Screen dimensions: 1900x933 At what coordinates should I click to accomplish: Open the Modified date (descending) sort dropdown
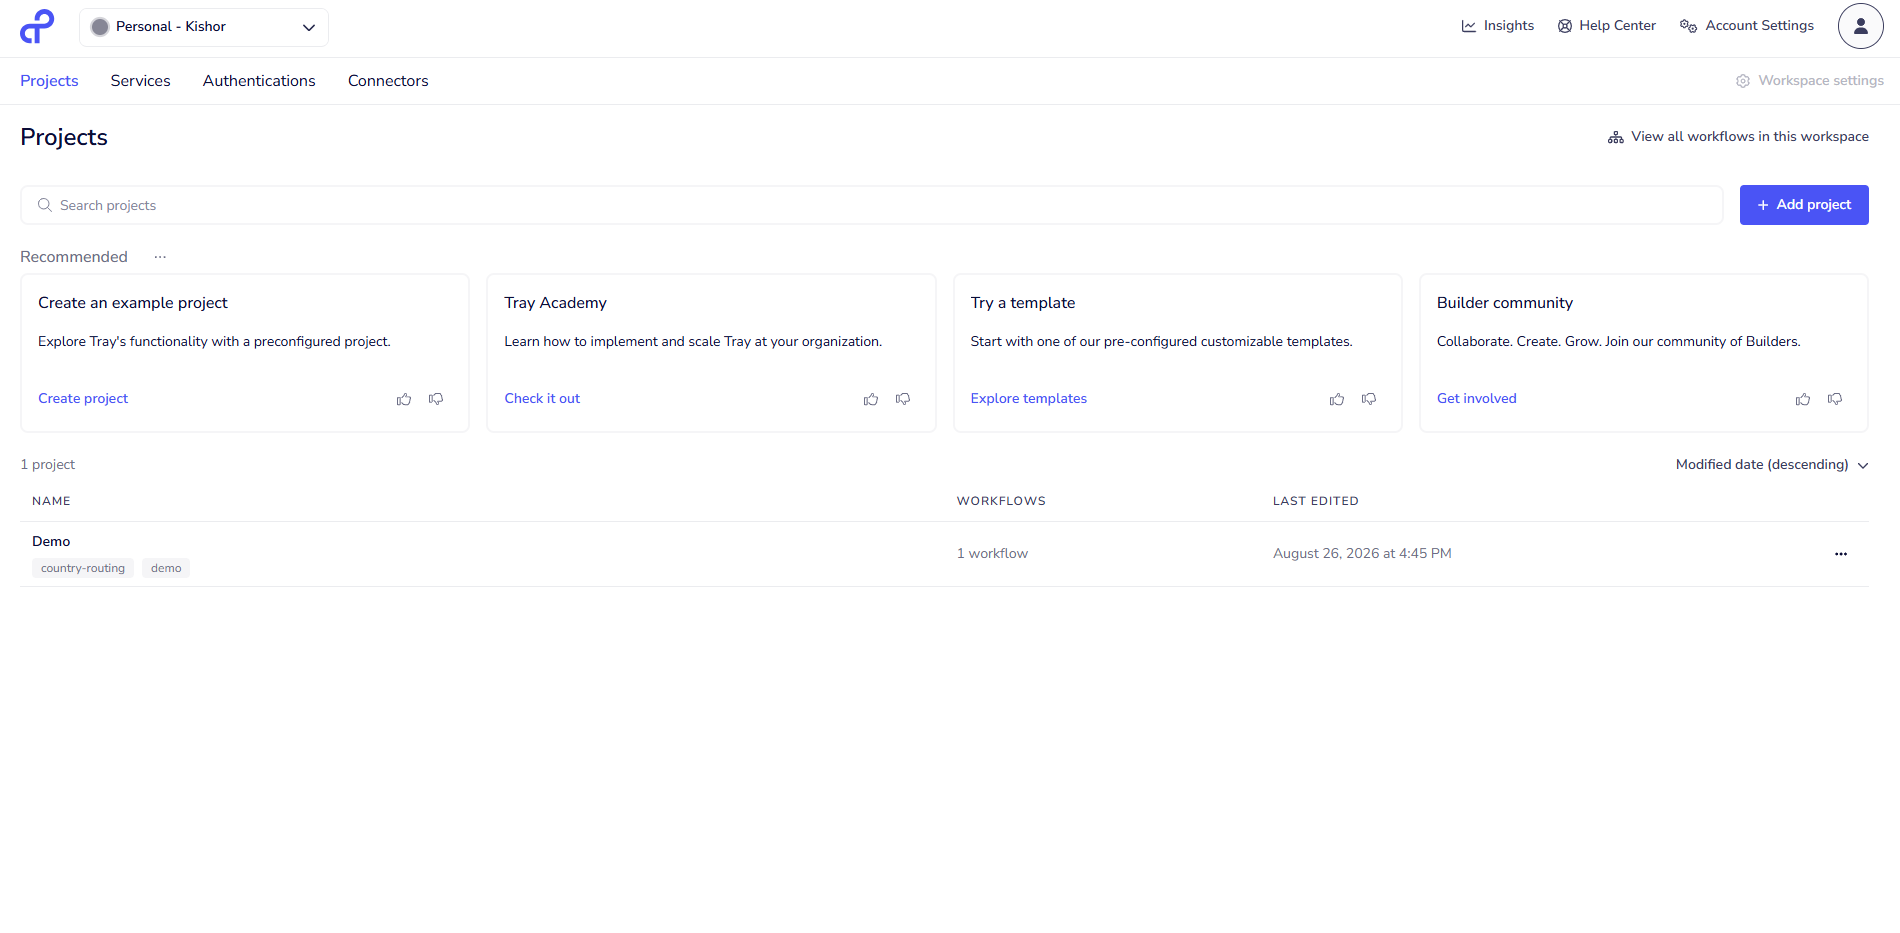[x=1772, y=465]
